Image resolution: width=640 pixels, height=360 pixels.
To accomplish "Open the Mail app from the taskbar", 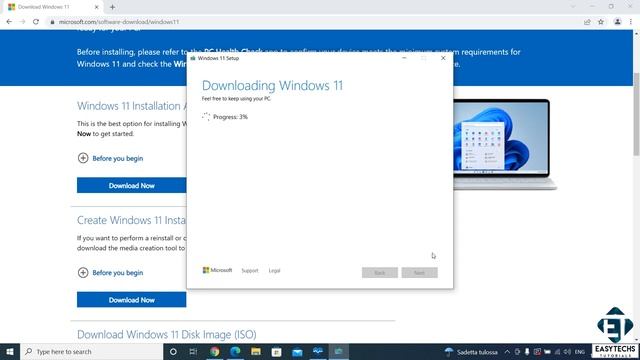I will tap(297, 351).
